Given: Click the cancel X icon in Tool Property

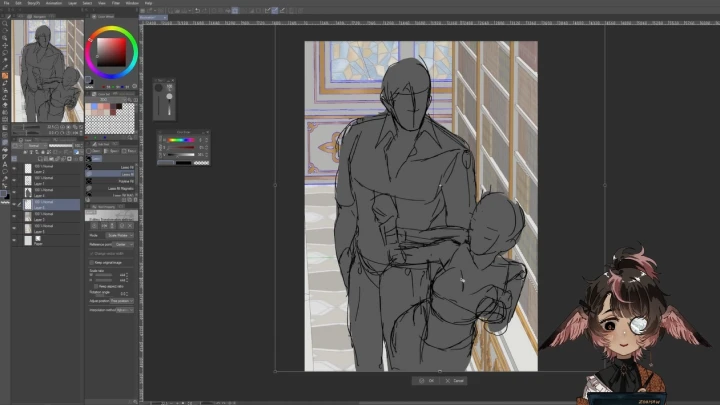Looking at the screenshot, I should (129, 228).
